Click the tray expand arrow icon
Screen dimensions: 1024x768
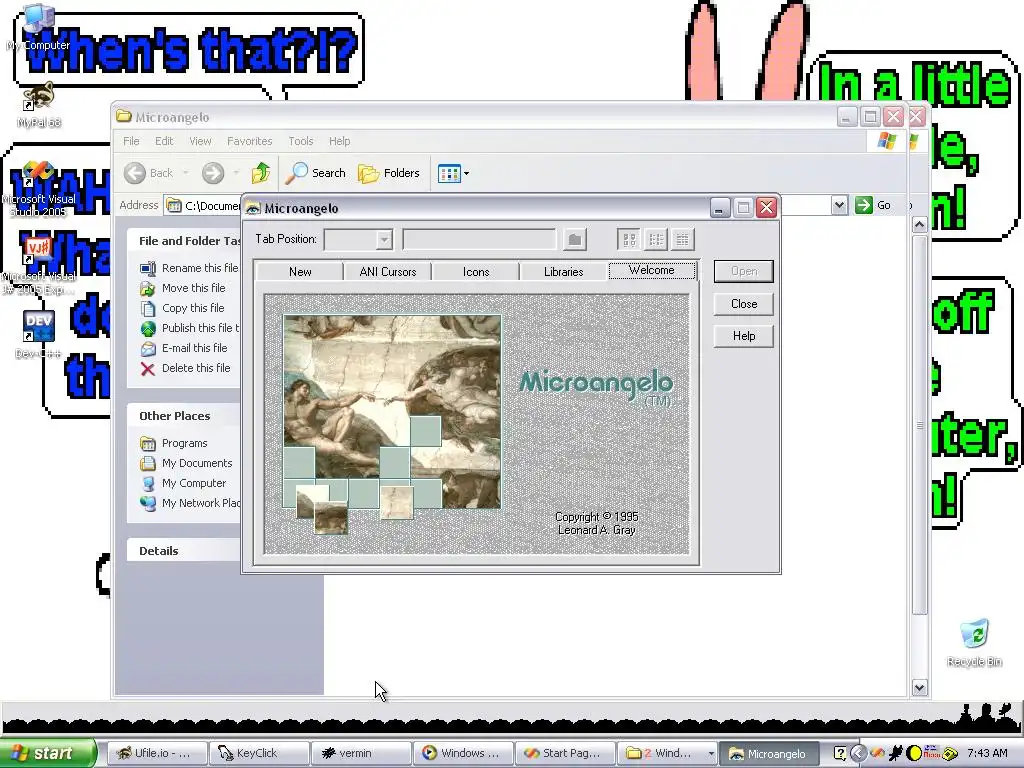pyautogui.click(x=858, y=753)
